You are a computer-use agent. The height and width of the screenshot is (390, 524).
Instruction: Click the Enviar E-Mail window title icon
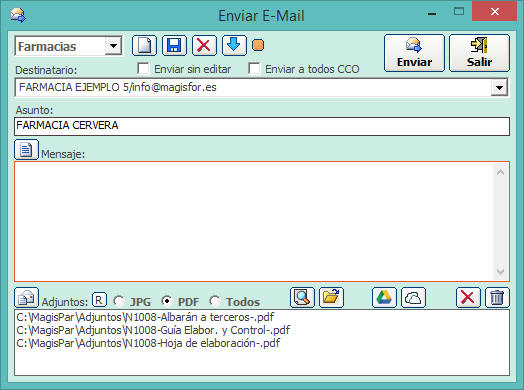click(18, 15)
